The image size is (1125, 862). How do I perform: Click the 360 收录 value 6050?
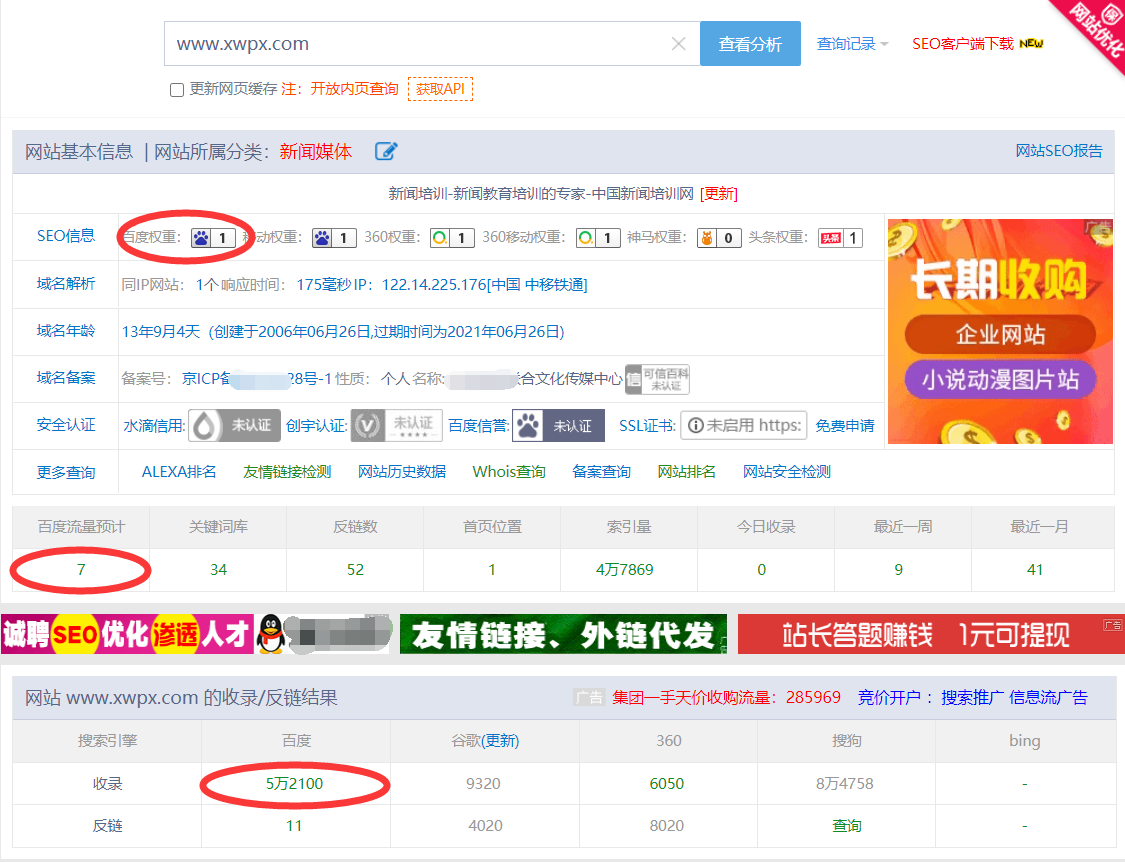click(667, 784)
